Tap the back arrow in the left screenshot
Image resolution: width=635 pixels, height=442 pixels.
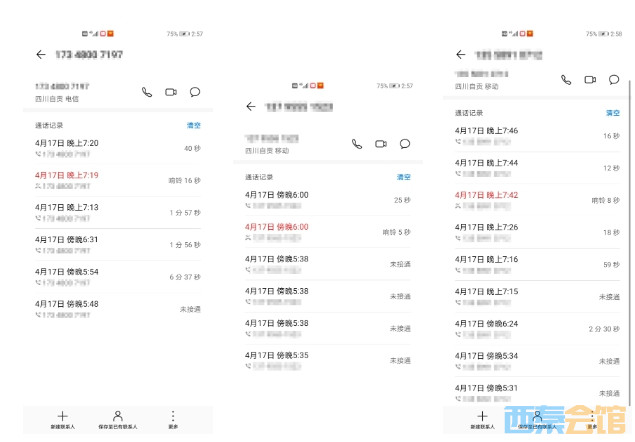(41, 55)
